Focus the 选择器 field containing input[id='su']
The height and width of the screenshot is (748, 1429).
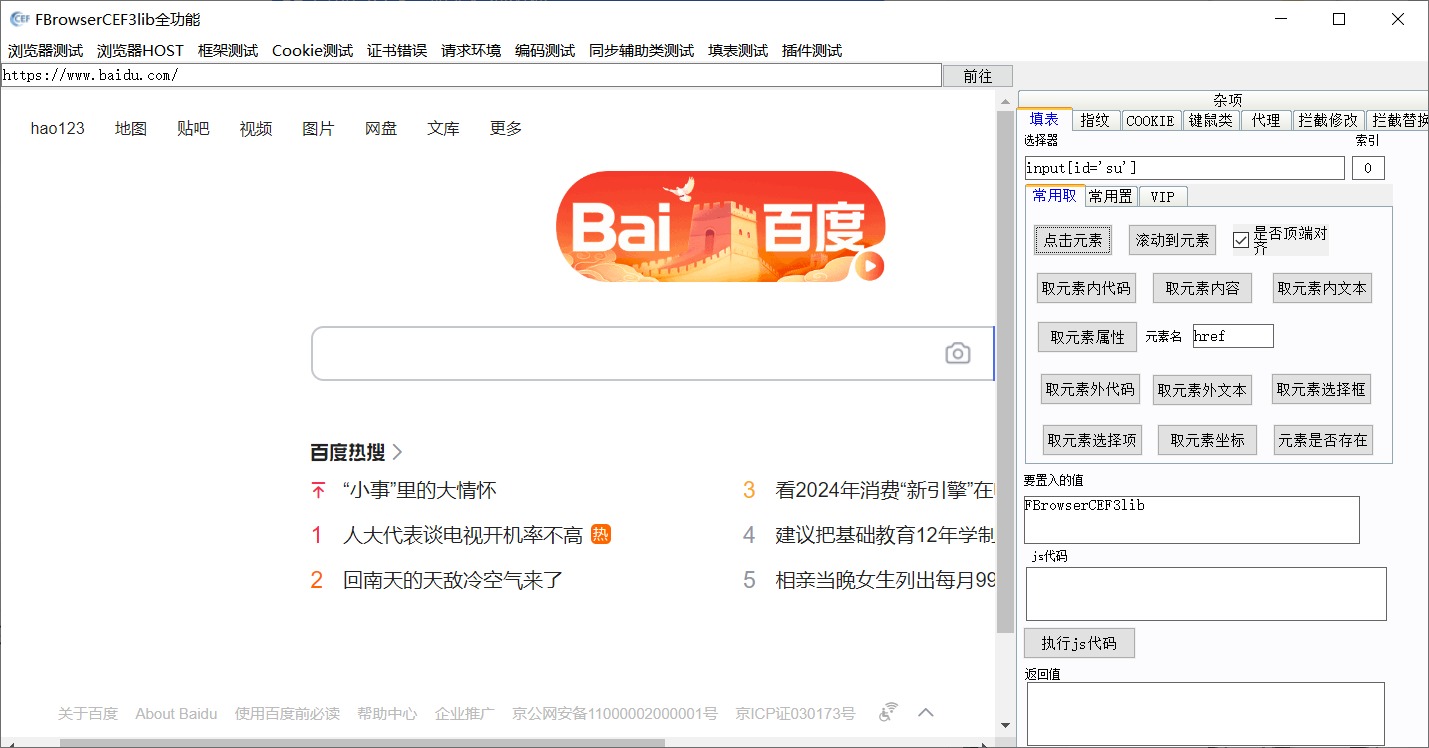coord(1185,168)
